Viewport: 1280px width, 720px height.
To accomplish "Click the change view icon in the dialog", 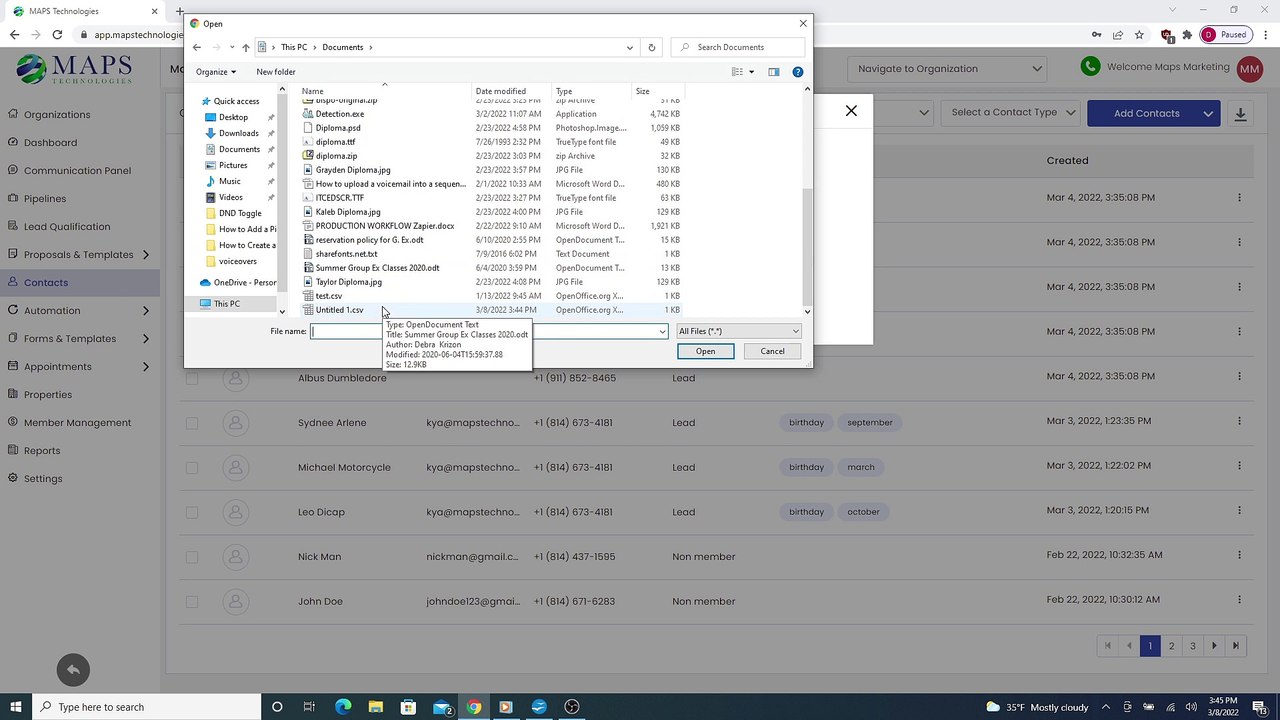I will 737,72.
